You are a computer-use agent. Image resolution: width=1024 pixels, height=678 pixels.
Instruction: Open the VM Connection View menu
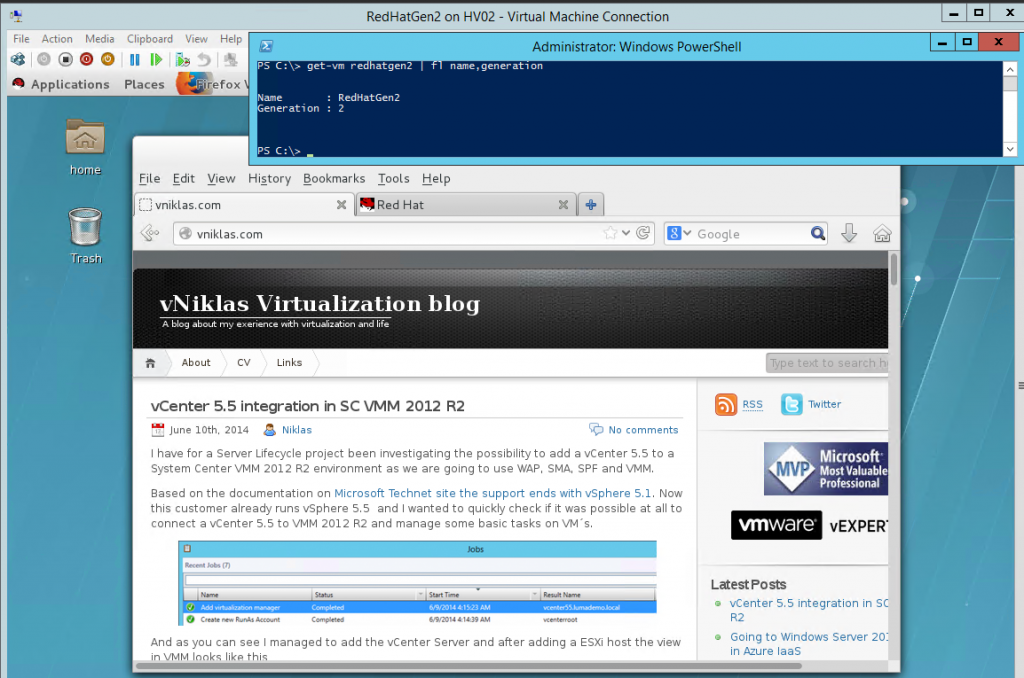[x=196, y=39]
